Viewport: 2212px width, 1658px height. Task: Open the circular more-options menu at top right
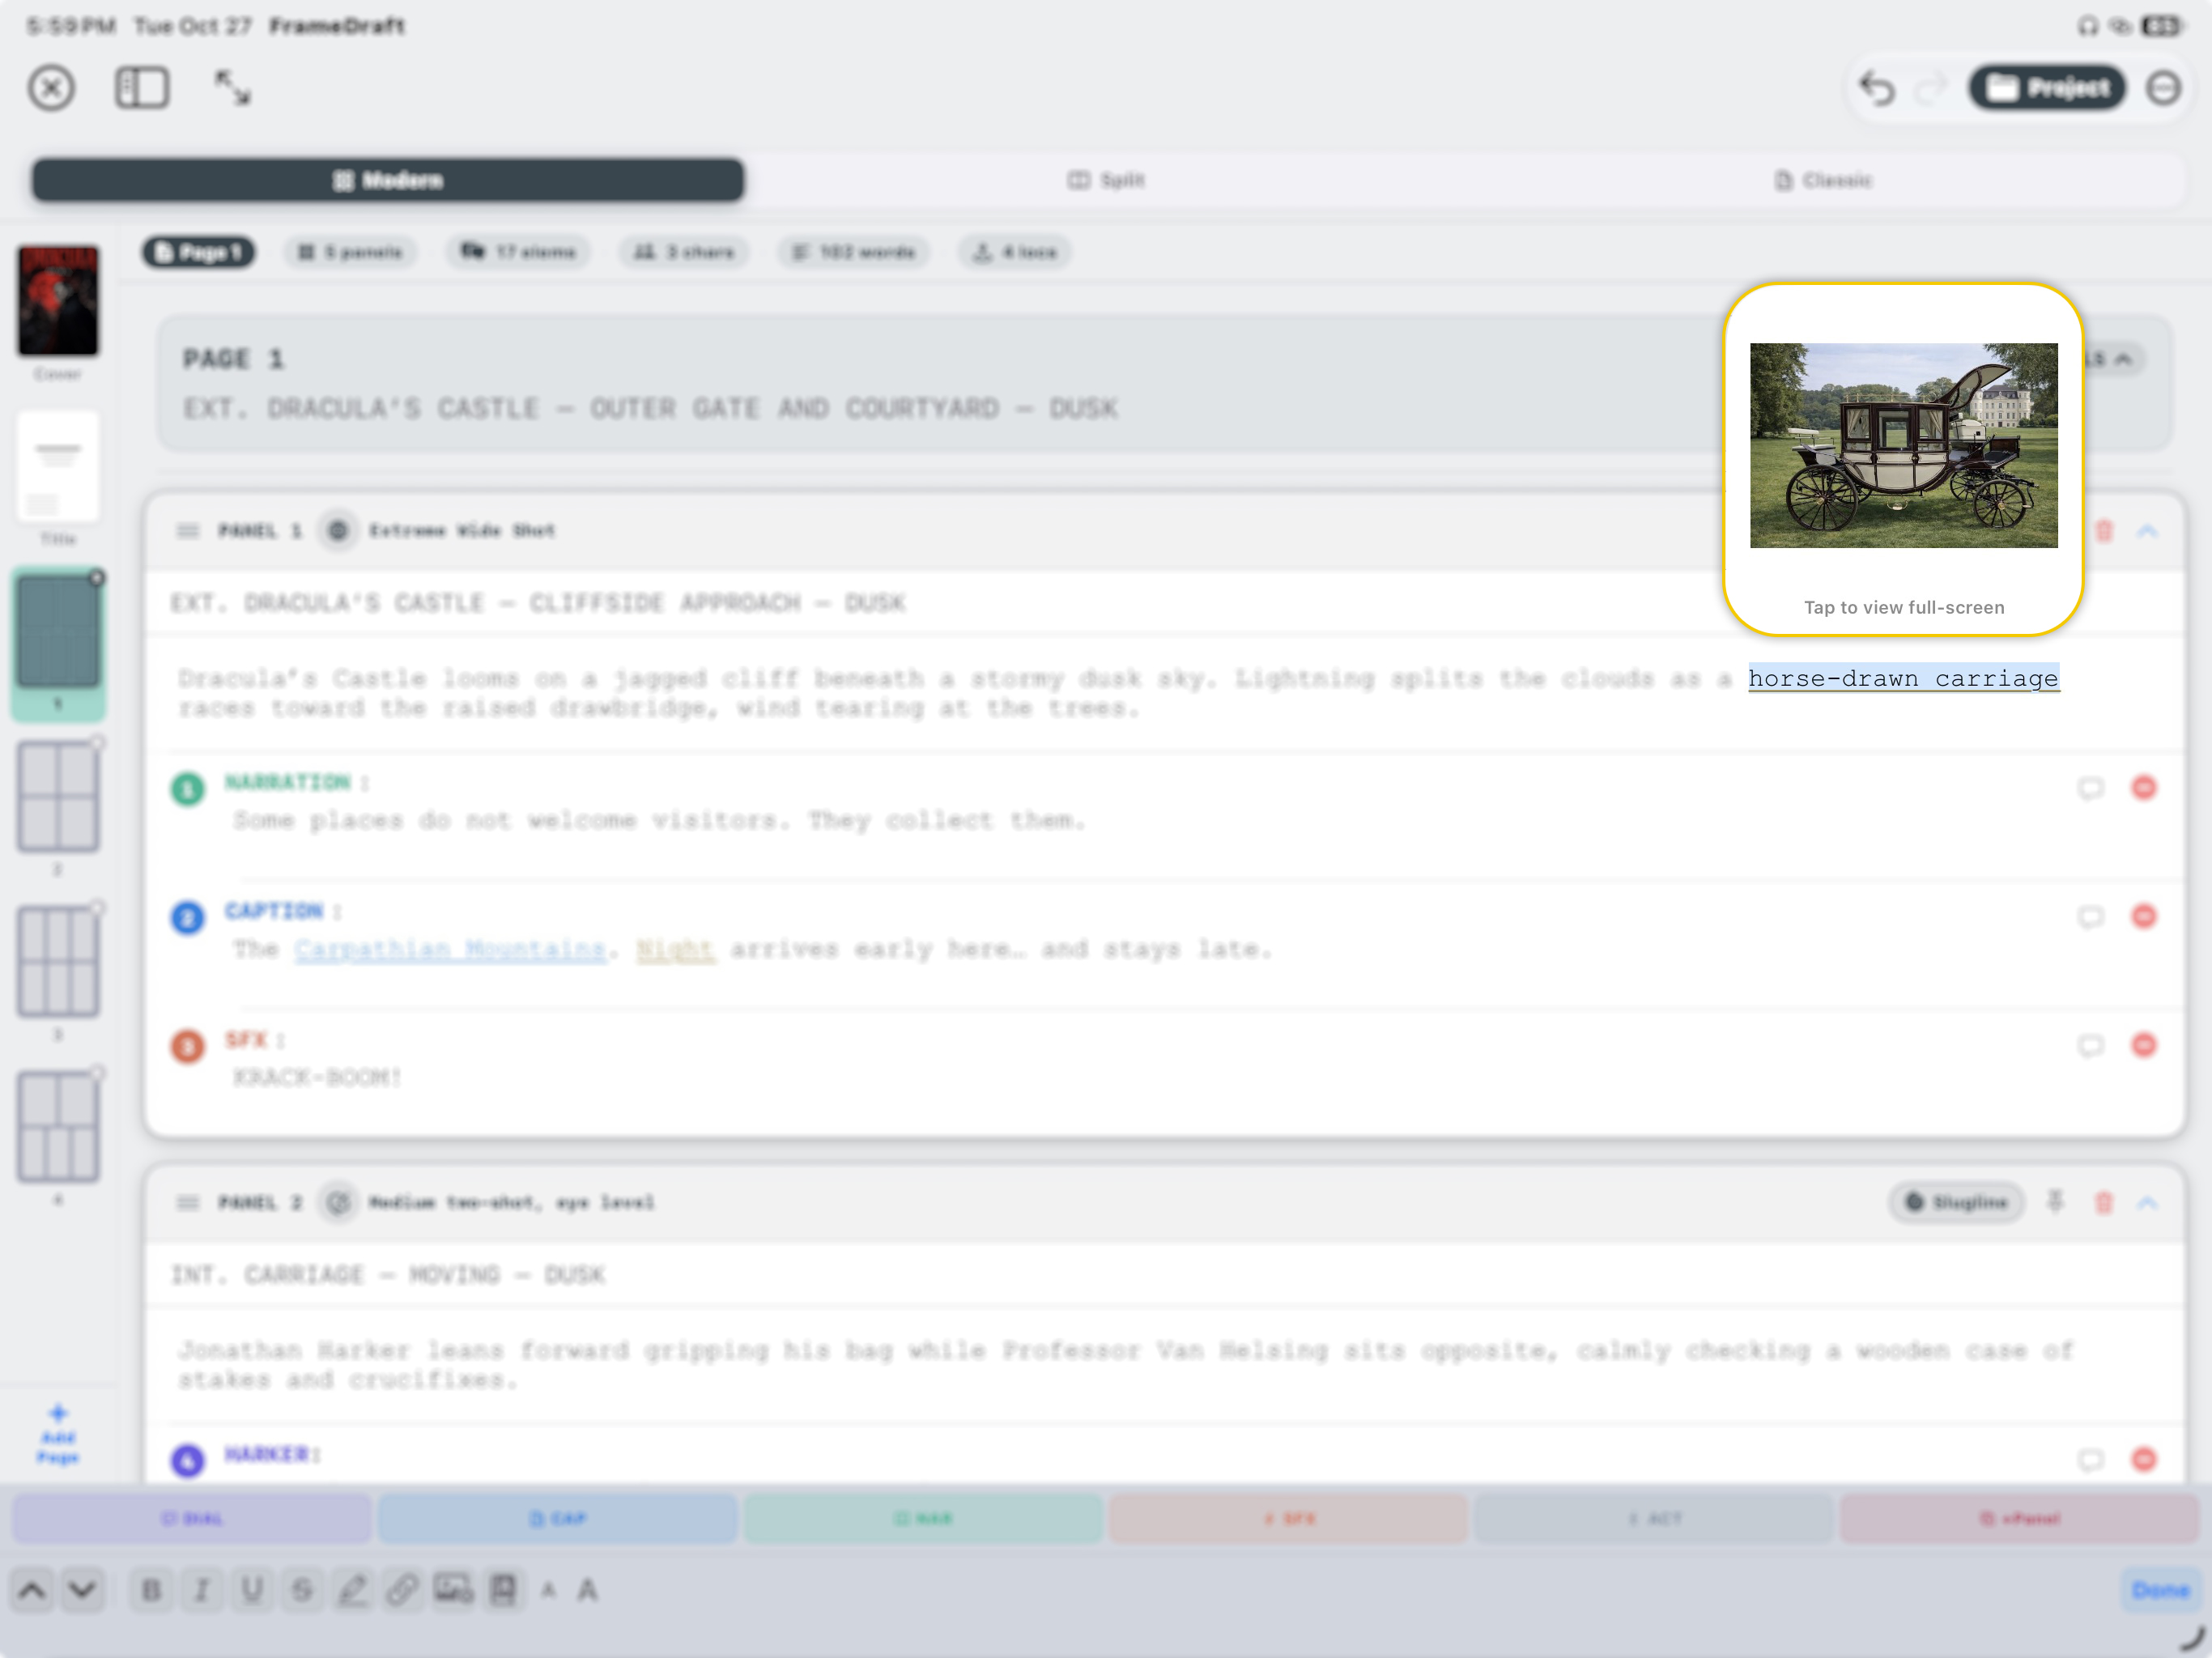point(2163,88)
